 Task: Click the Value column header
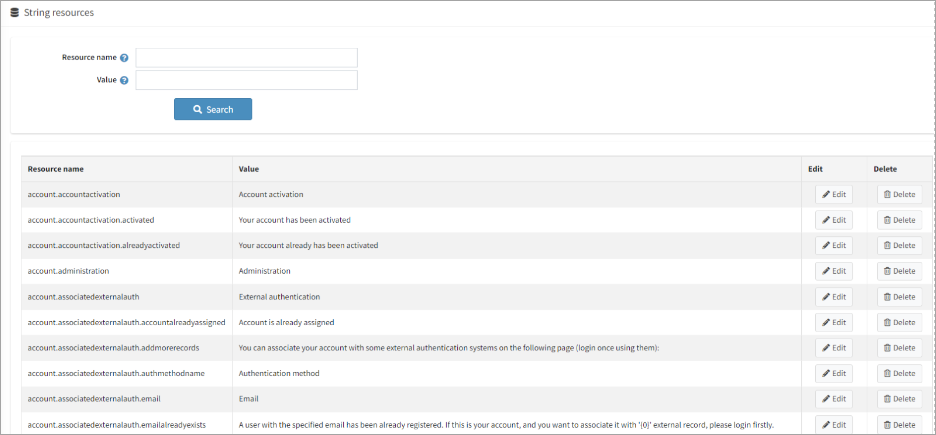249,169
